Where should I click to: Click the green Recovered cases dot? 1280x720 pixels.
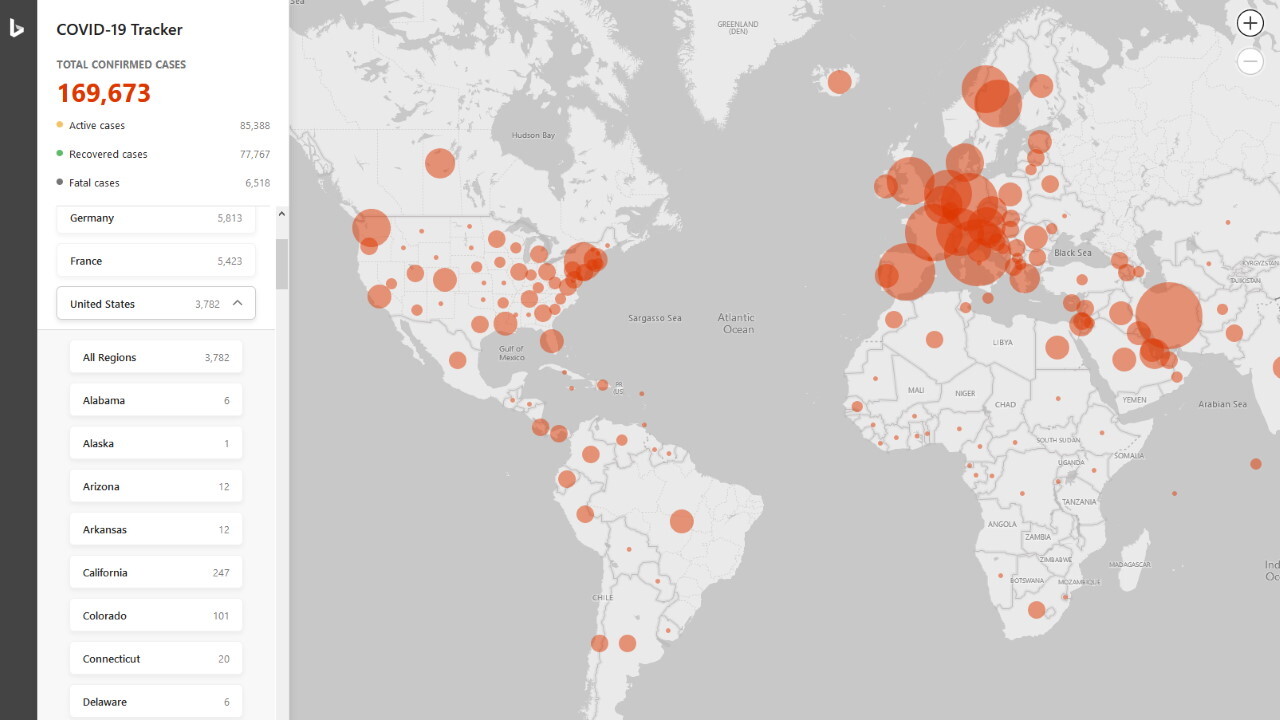click(x=58, y=153)
